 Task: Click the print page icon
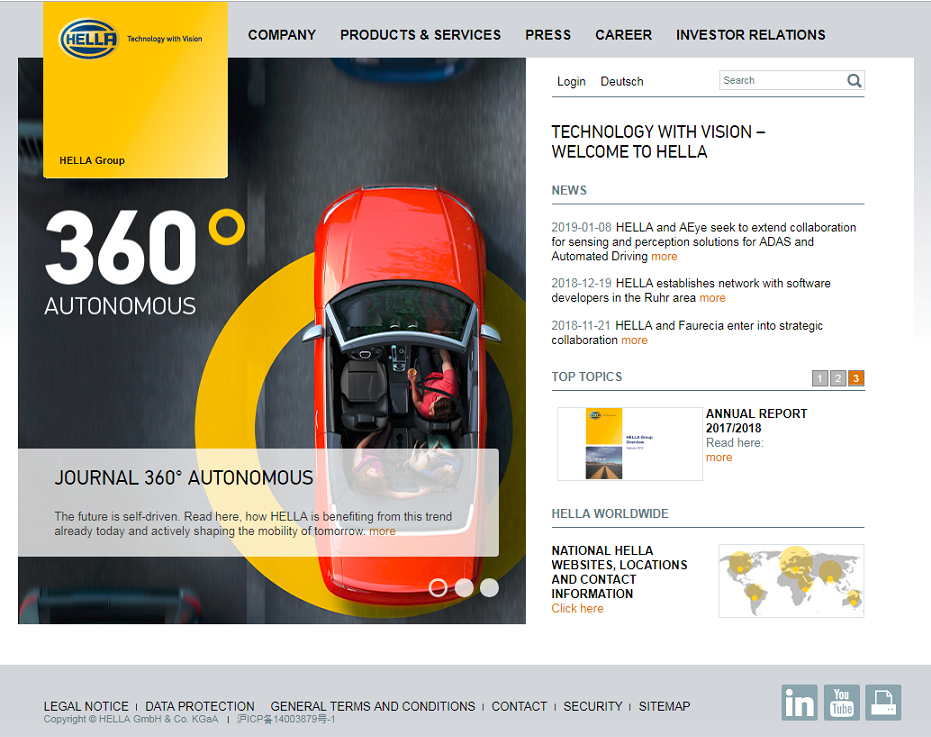[883, 703]
